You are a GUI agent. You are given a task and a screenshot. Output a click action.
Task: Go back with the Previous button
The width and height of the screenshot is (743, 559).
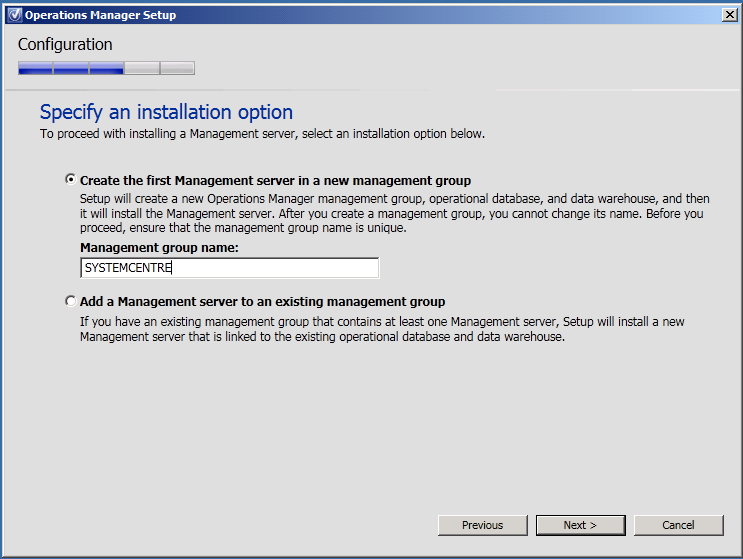click(482, 525)
